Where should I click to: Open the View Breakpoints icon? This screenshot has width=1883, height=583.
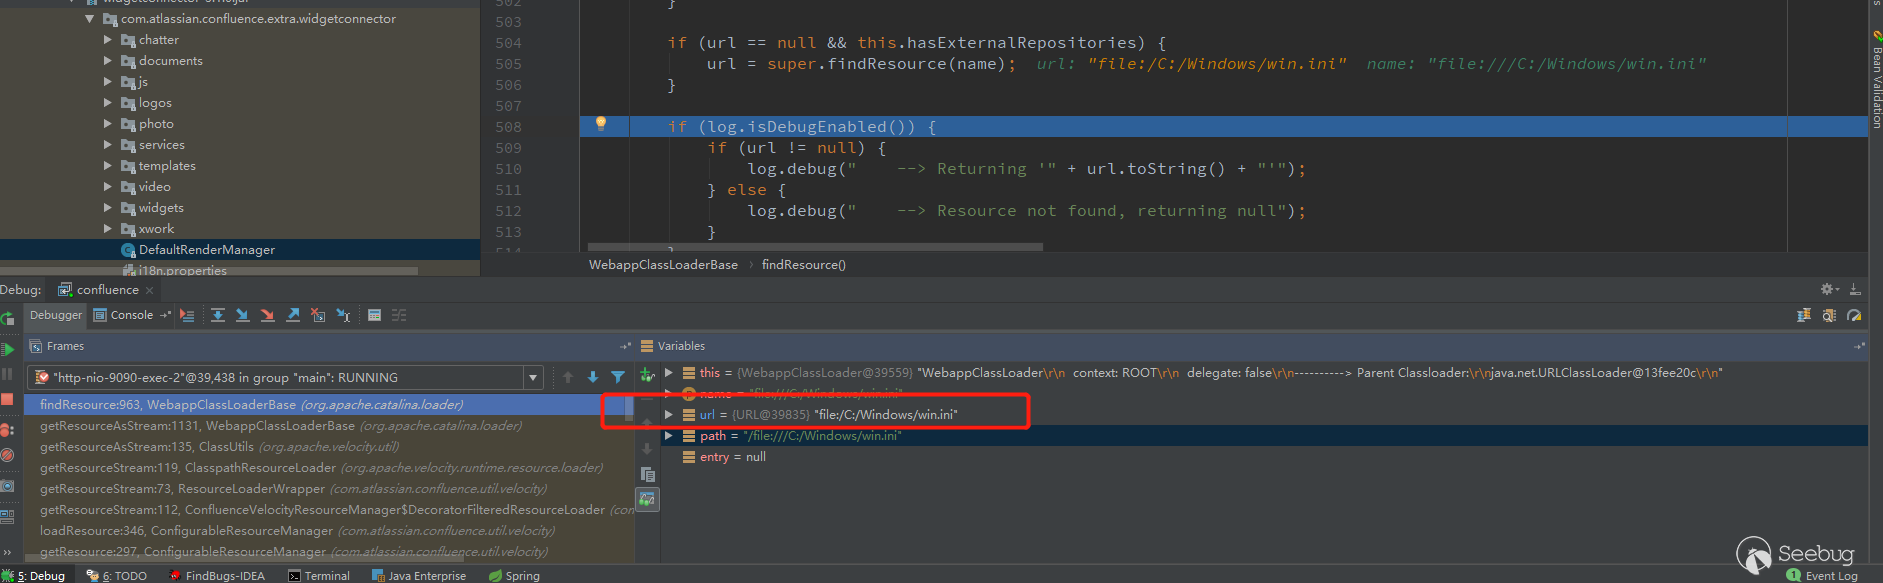click(7, 430)
